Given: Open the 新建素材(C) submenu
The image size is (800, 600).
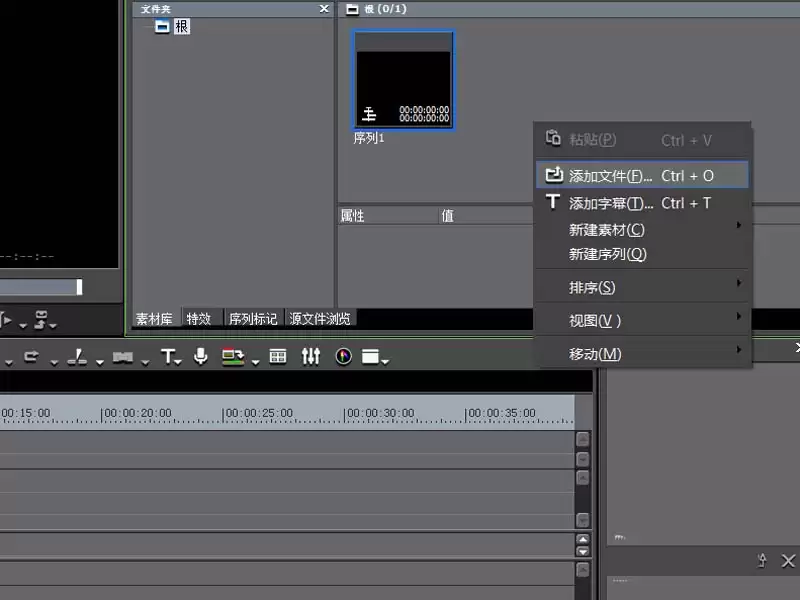Looking at the screenshot, I should coord(642,230).
